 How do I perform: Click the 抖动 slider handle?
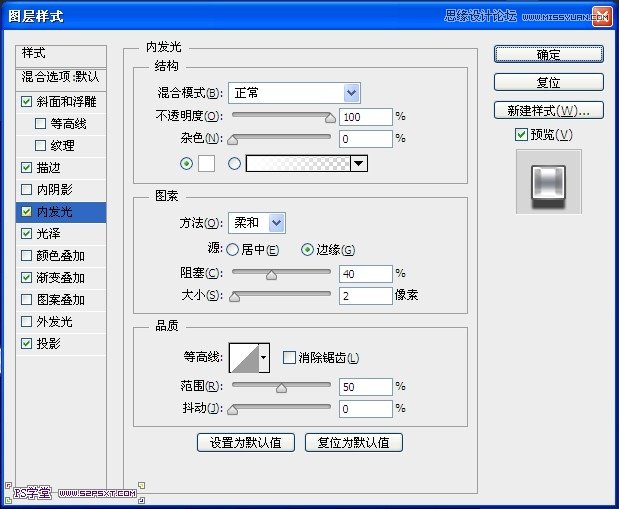pos(233,410)
